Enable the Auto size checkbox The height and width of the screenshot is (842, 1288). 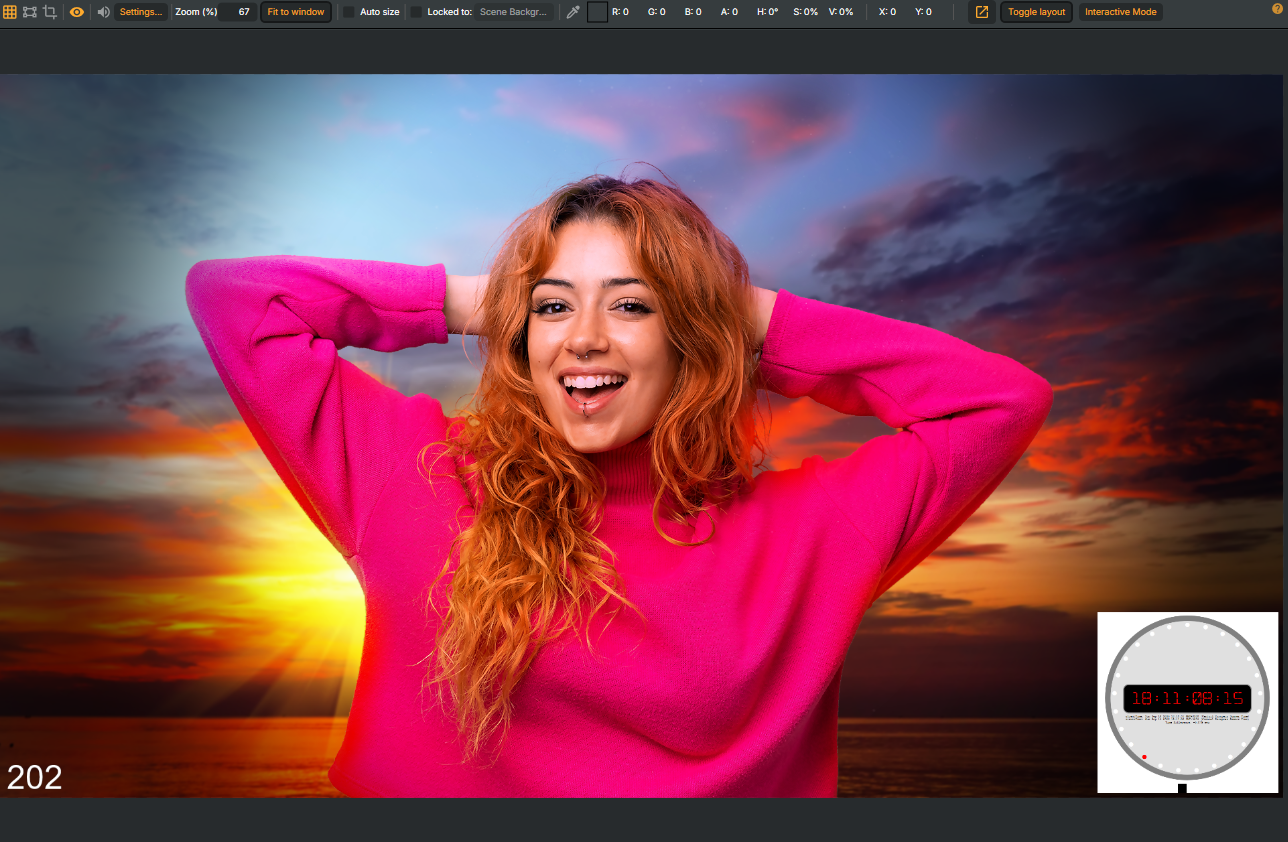coord(349,12)
